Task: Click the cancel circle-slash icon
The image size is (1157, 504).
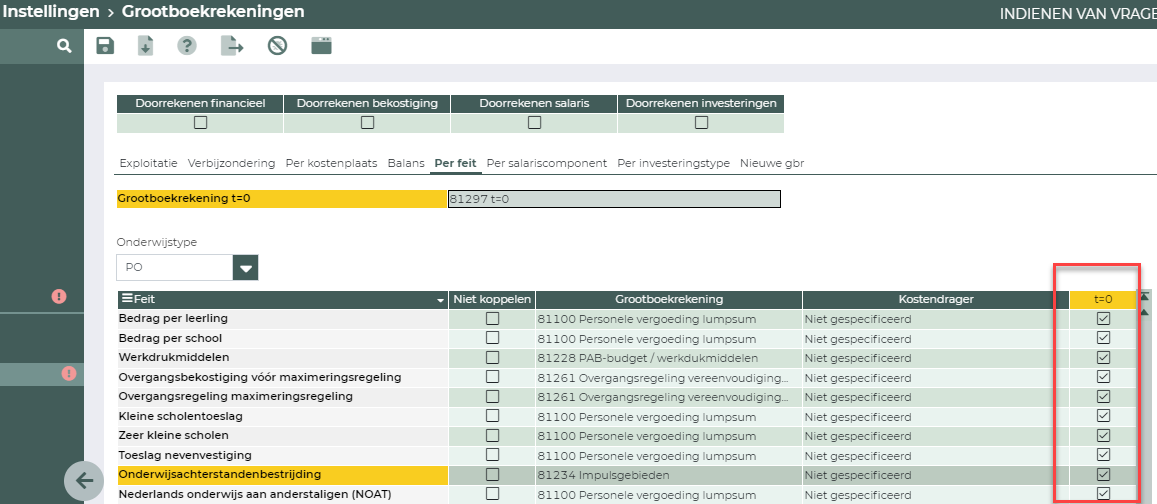Action: tap(277, 46)
